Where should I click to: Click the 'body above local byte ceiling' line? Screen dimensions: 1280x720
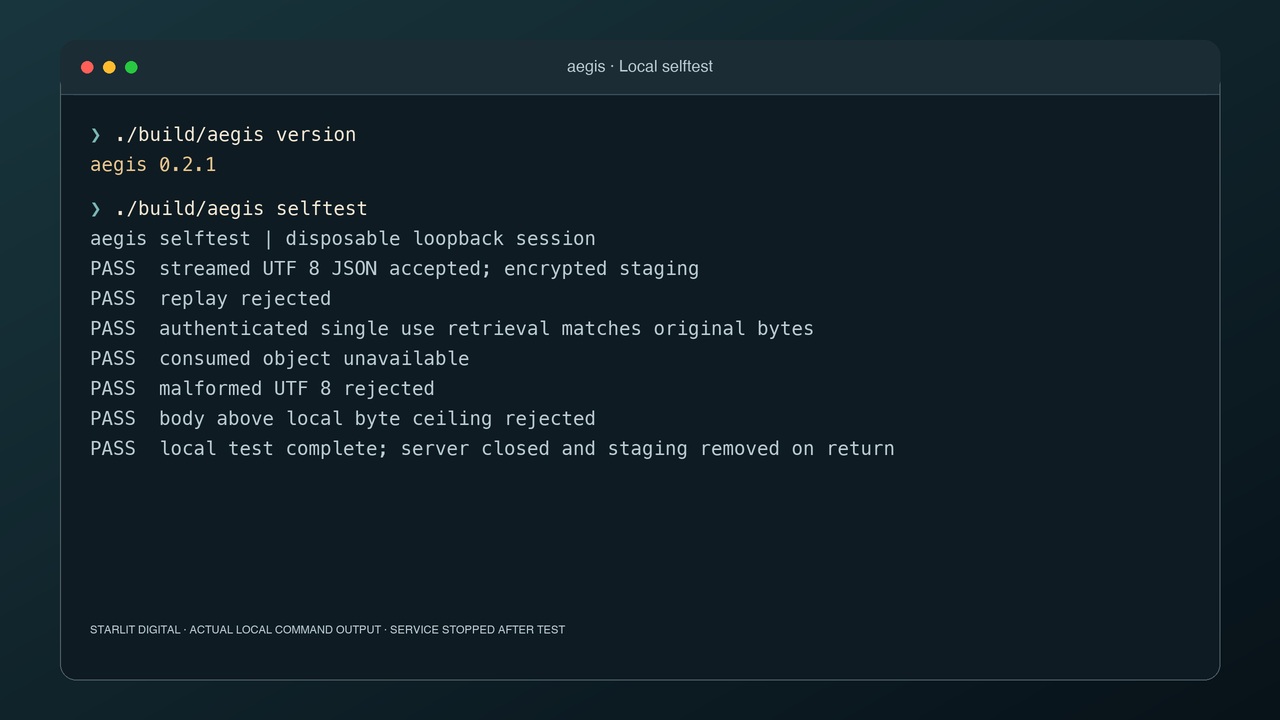tap(343, 418)
